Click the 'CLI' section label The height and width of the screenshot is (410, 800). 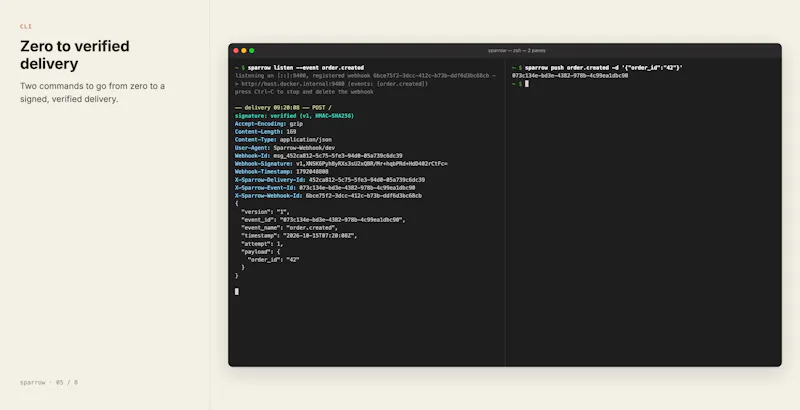pos(26,27)
